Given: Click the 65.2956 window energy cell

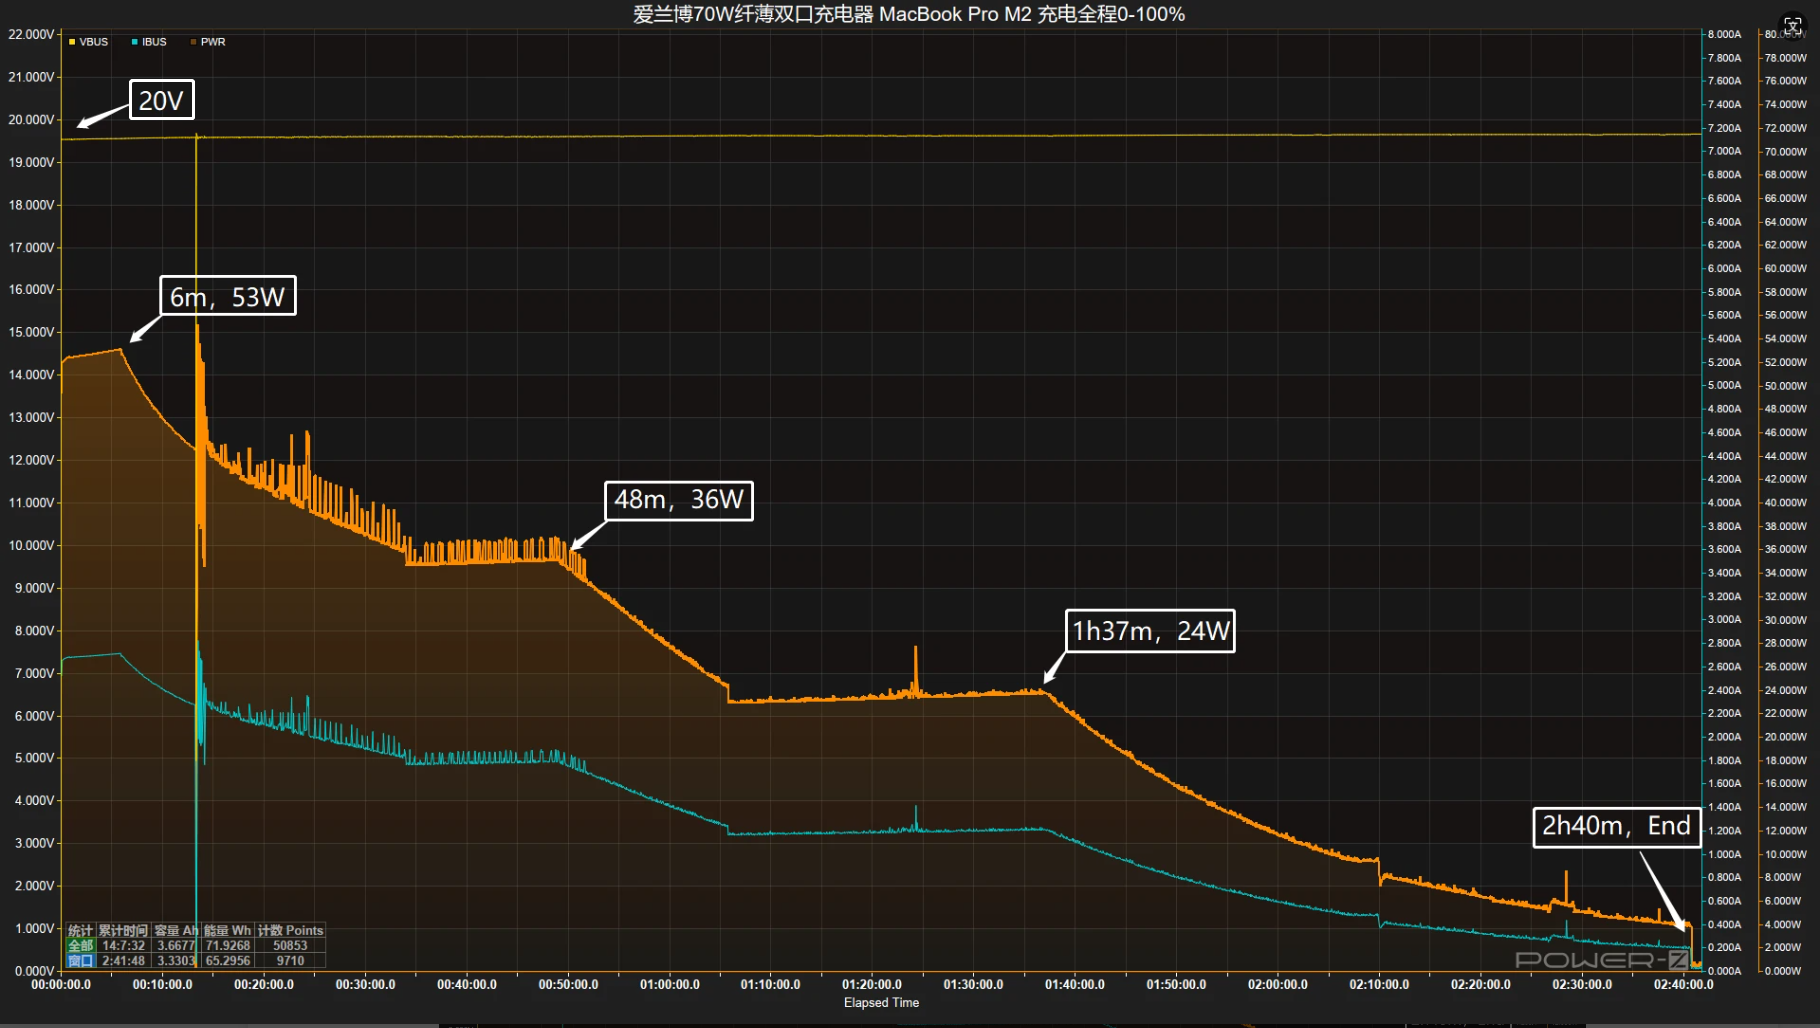Looking at the screenshot, I should (x=228, y=960).
